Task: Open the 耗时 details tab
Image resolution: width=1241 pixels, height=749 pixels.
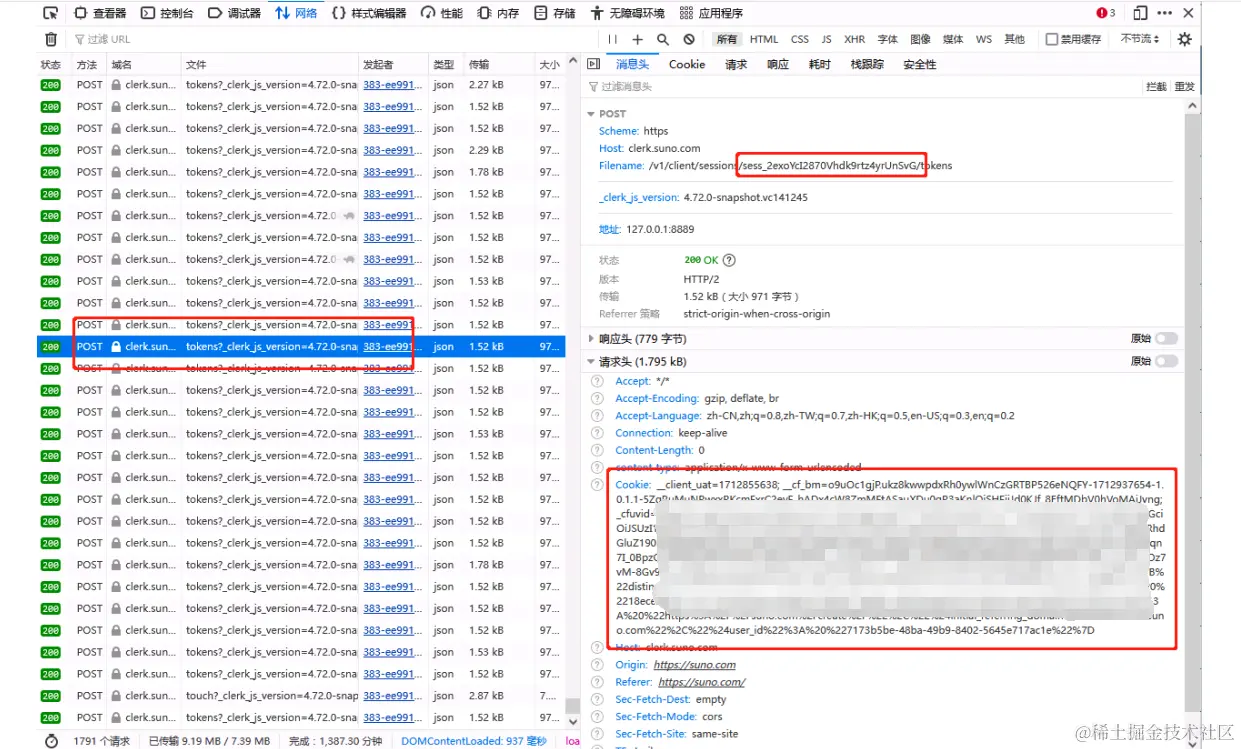Action: point(820,64)
